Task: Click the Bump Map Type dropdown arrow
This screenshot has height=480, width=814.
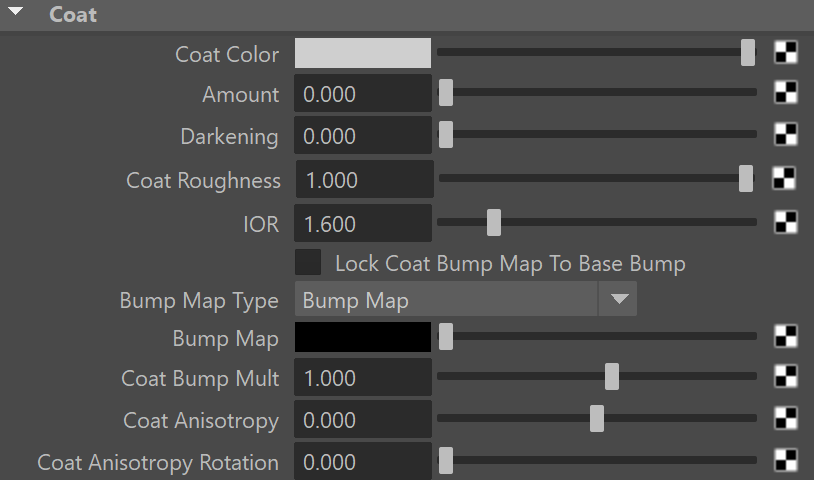Action: [x=619, y=299]
